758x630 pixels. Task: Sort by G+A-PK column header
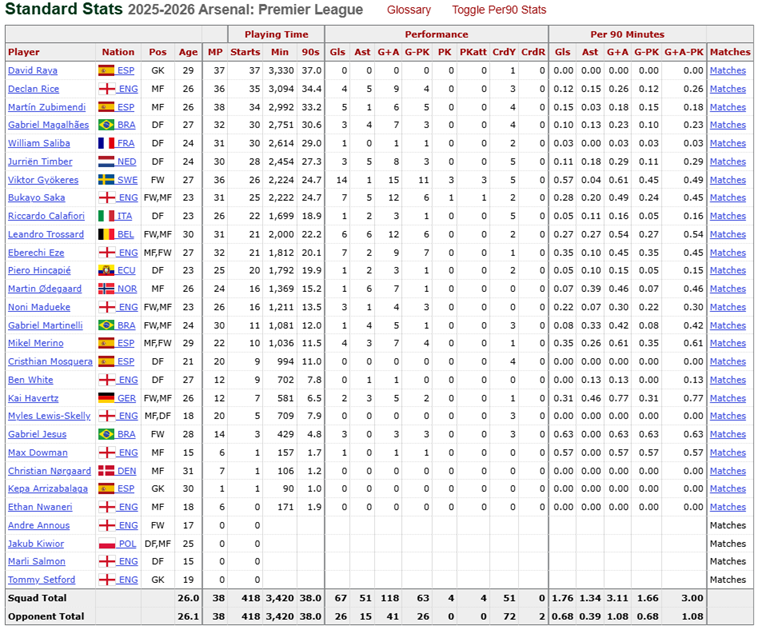(x=684, y=52)
